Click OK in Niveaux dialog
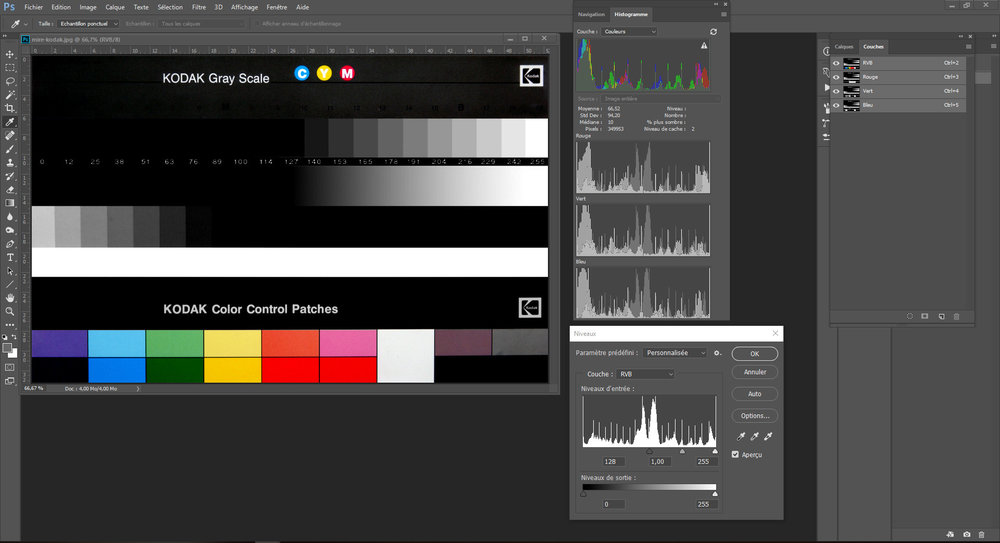The height and width of the screenshot is (543, 1000). click(x=754, y=353)
